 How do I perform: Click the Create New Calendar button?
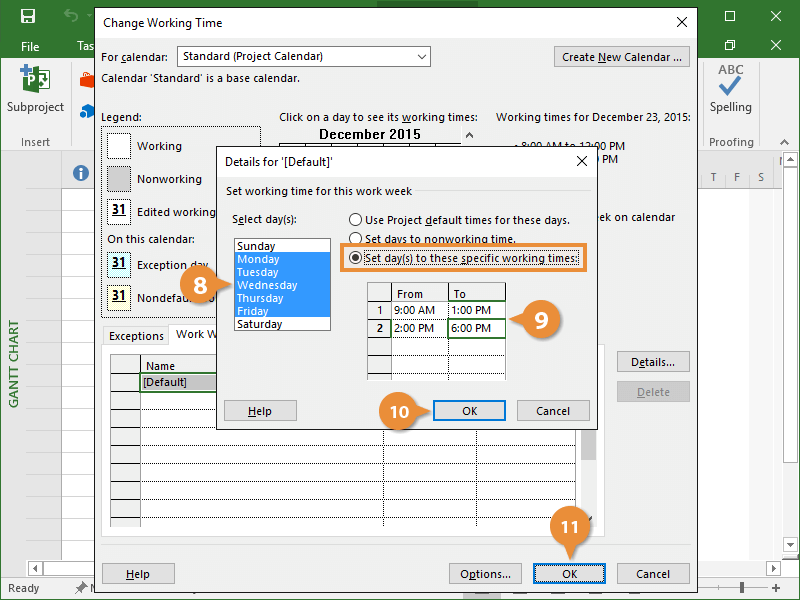point(621,57)
